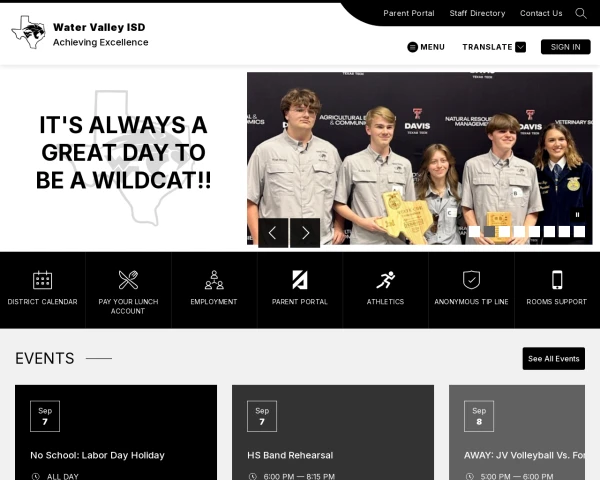The image size is (600, 480).
Task: Click the FFA students slideshow photo
Action: coord(419,158)
